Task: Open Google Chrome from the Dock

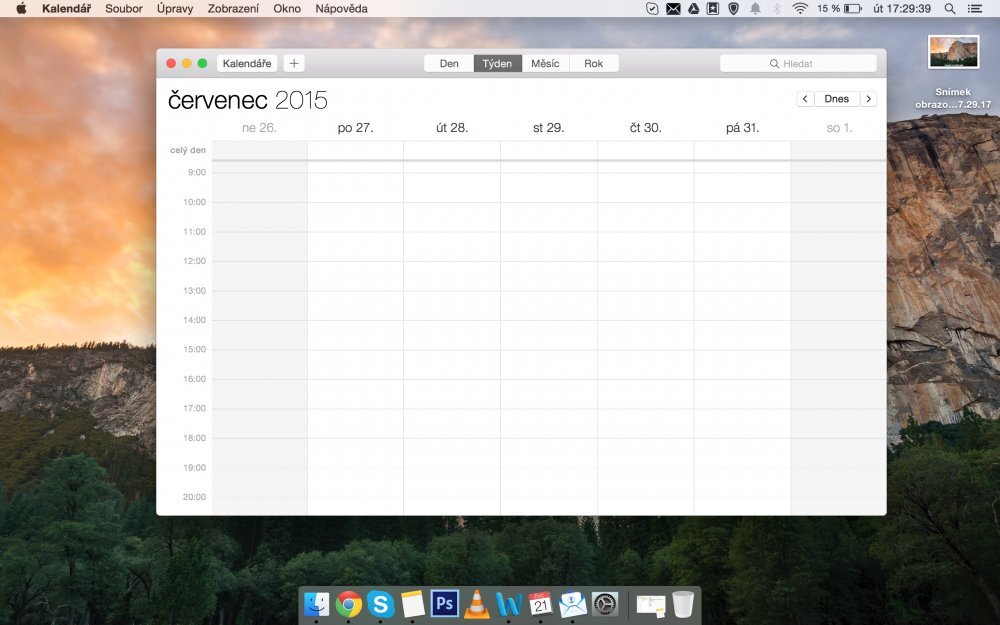Action: click(x=346, y=604)
